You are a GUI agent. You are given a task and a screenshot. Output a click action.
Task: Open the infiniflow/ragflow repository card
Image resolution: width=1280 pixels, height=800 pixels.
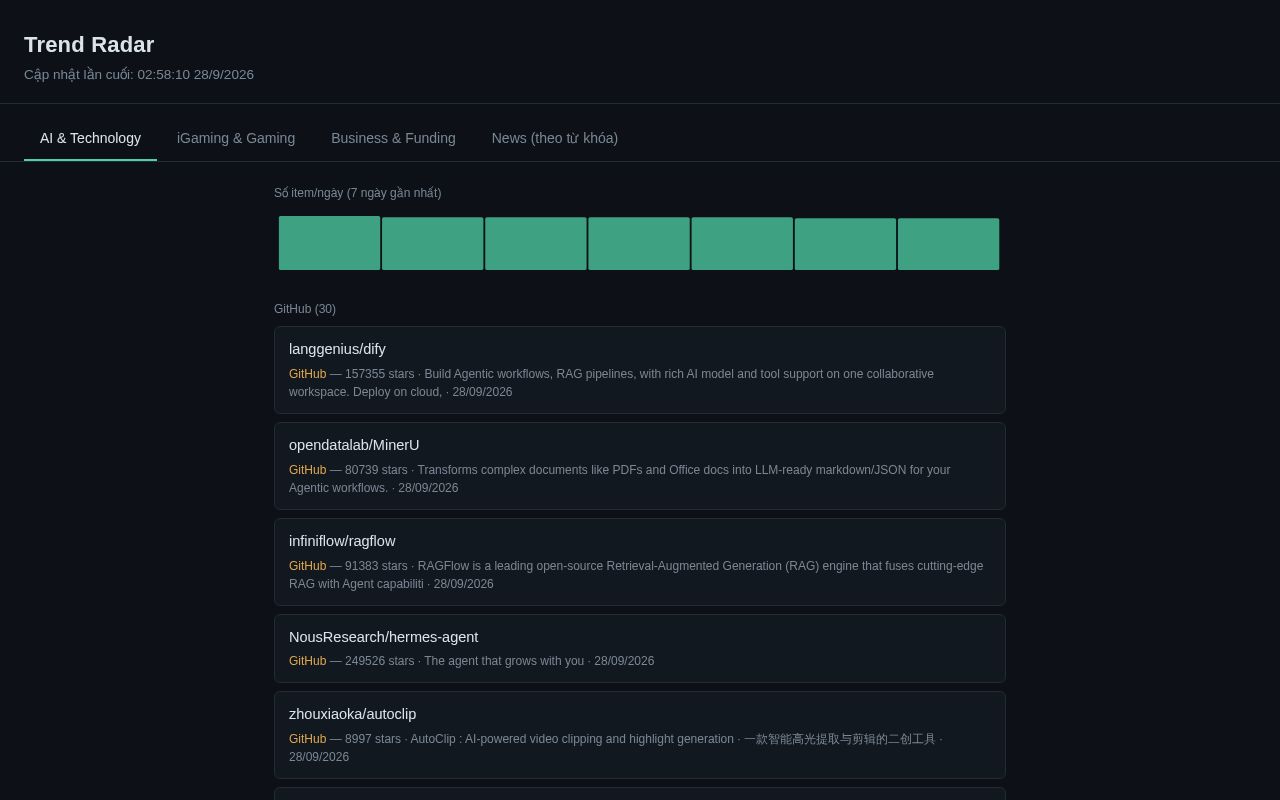(640, 562)
